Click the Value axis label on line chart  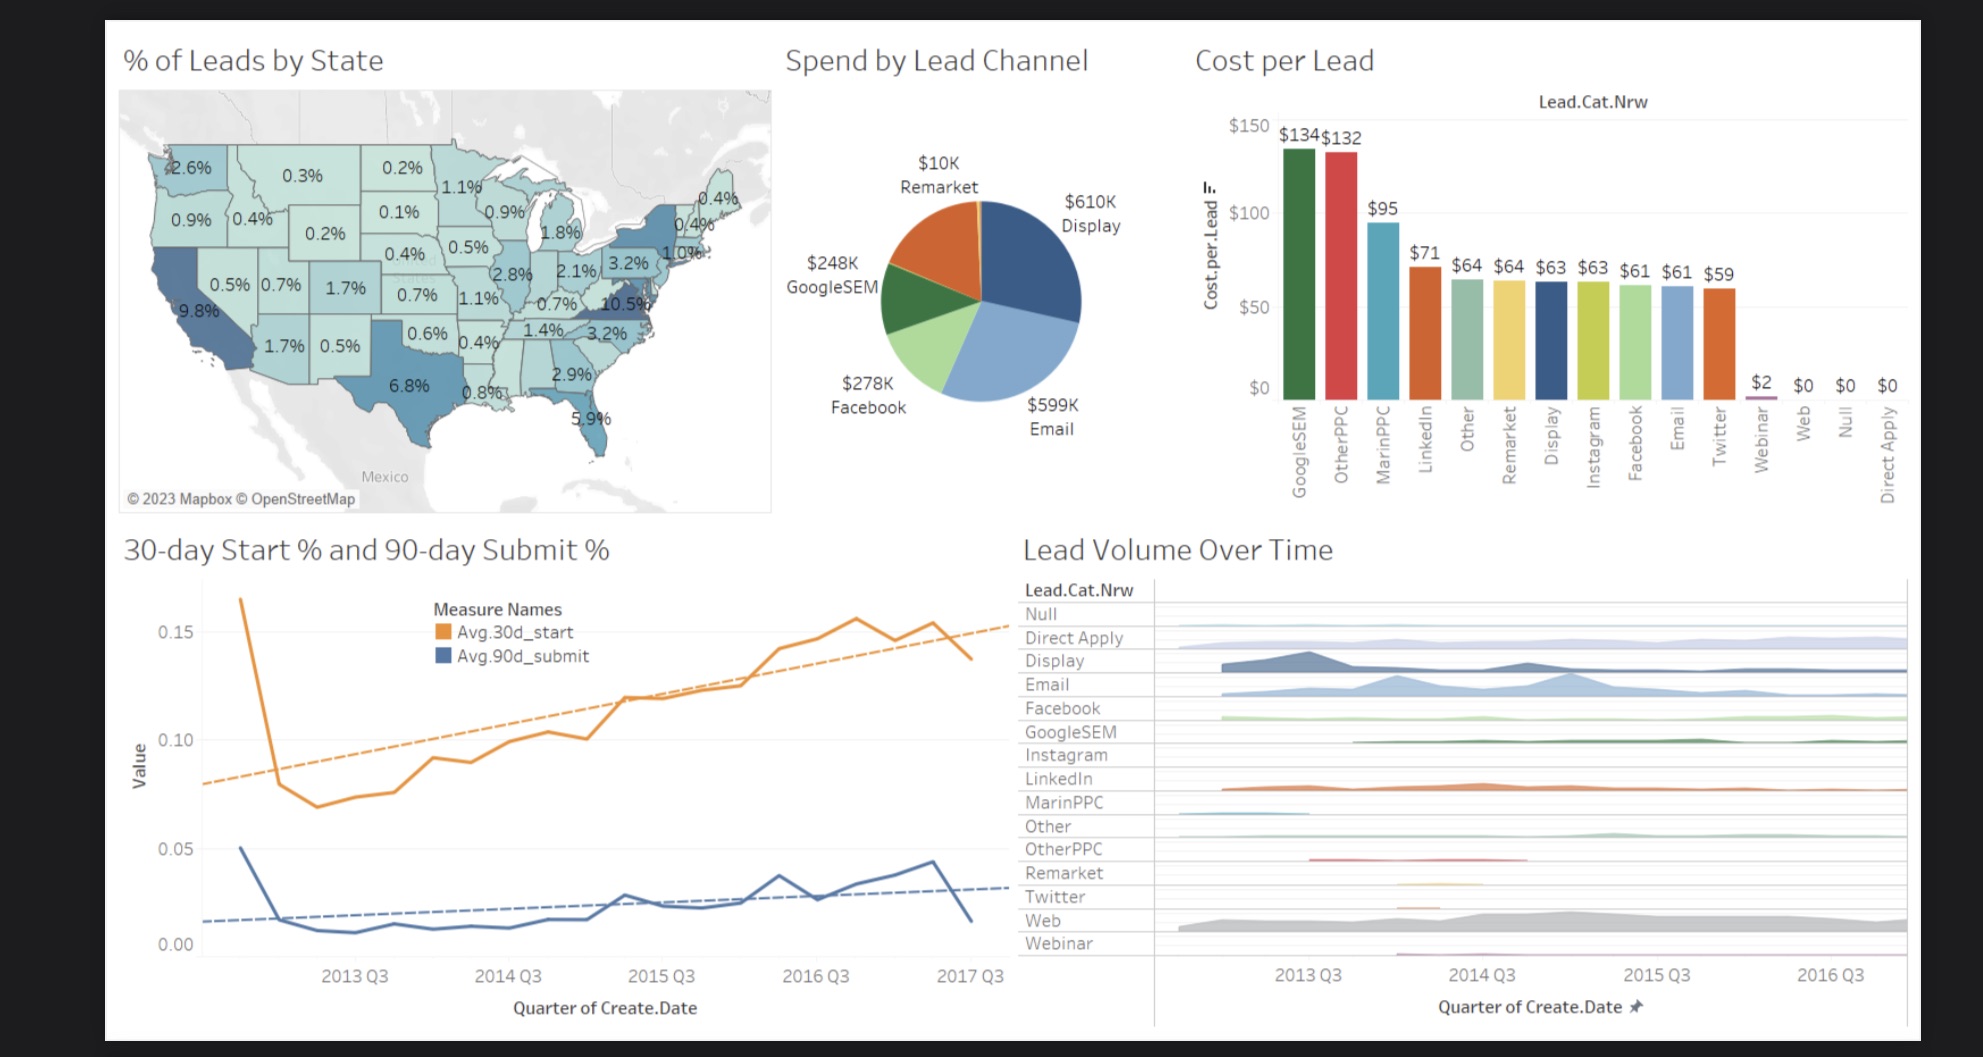(139, 766)
